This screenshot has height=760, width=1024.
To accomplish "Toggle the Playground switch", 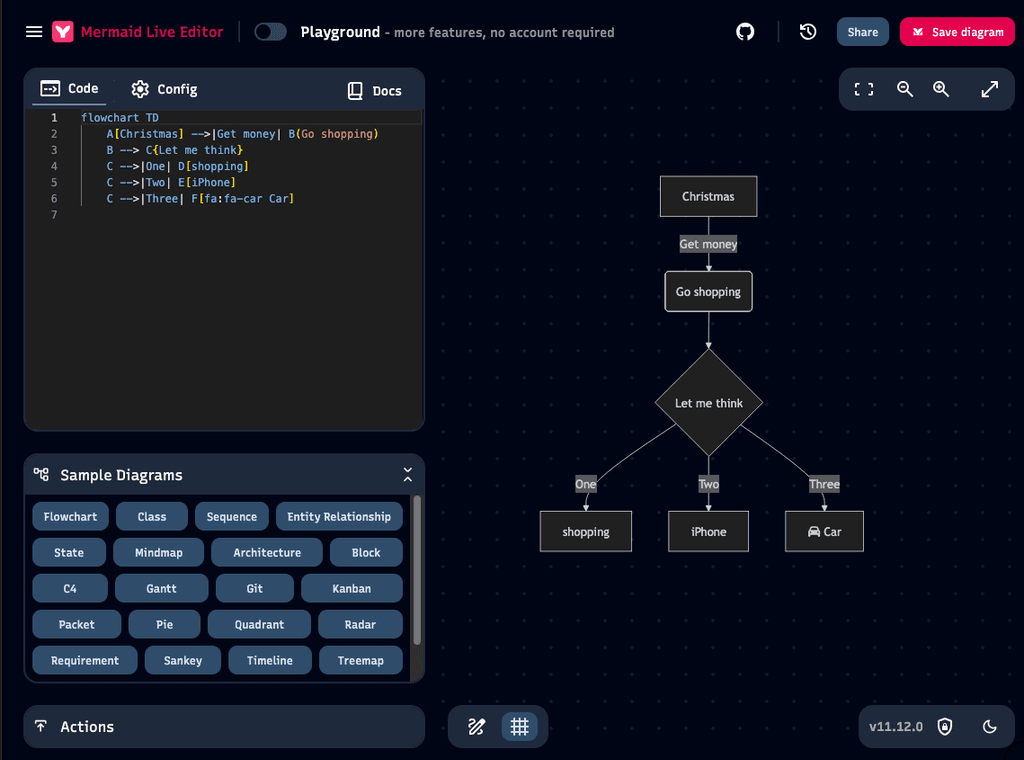I will [x=270, y=32].
